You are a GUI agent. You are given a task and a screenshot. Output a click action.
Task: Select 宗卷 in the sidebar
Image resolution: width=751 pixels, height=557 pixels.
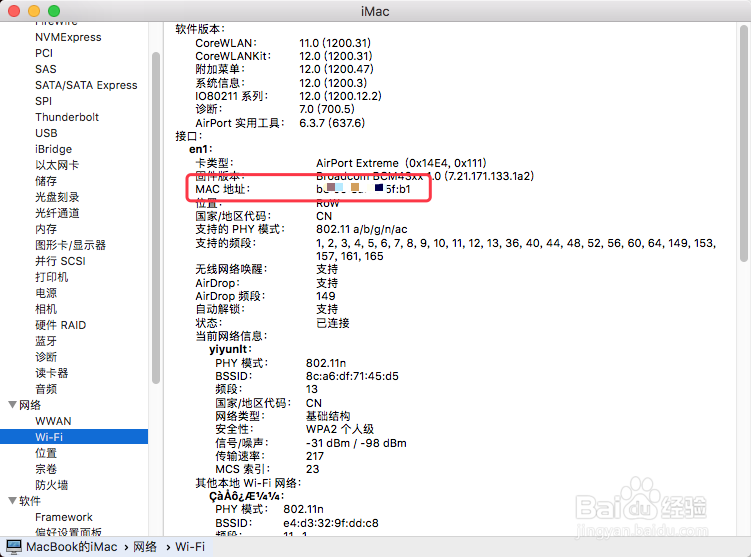[46, 469]
